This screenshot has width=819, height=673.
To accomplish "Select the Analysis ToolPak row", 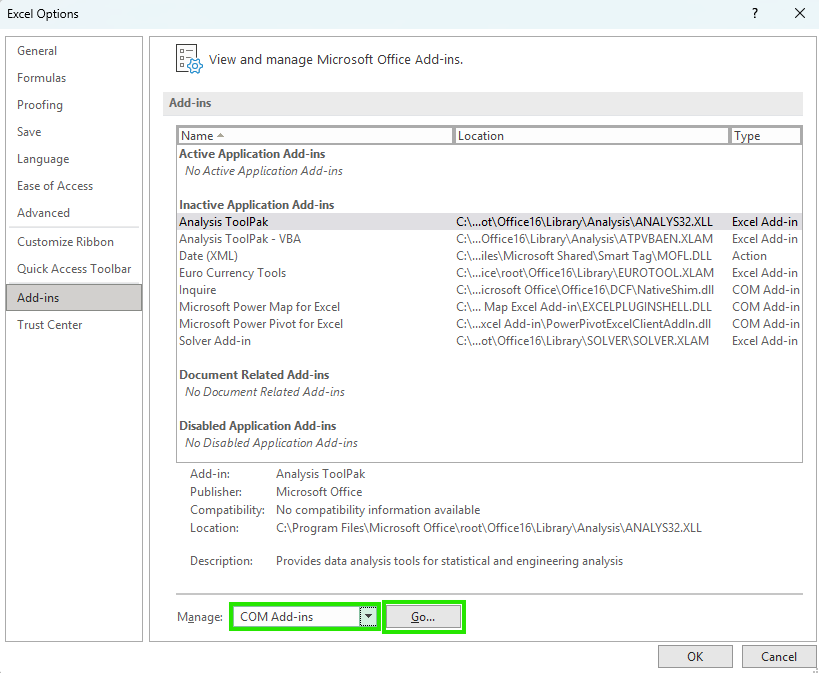I will (489, 222).
